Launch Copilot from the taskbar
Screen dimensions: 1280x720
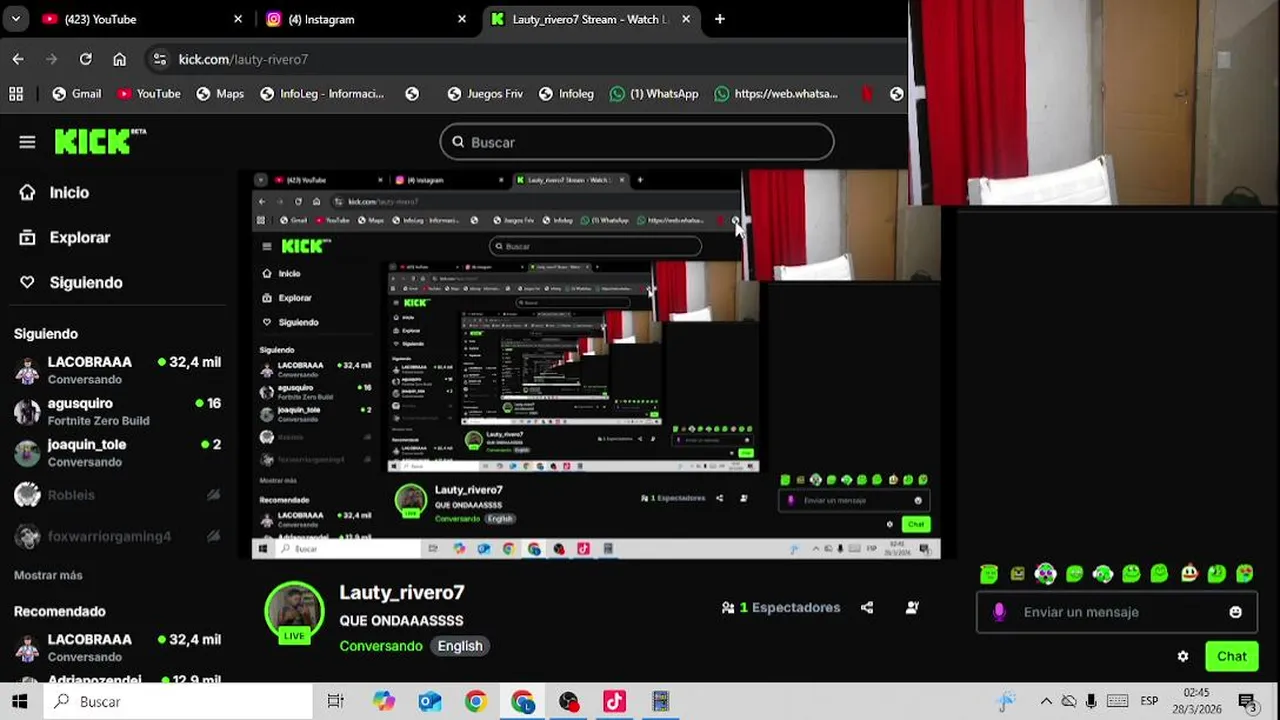point(384,701)
